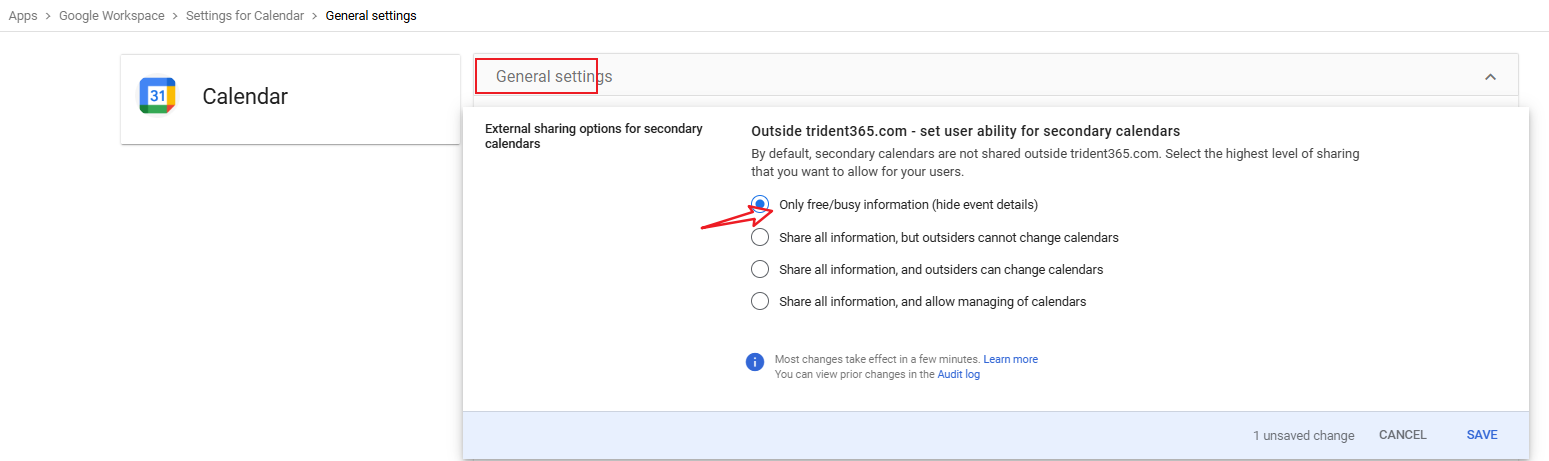
Task: Open the Learn more link
Action: [x=1010, y=359]
